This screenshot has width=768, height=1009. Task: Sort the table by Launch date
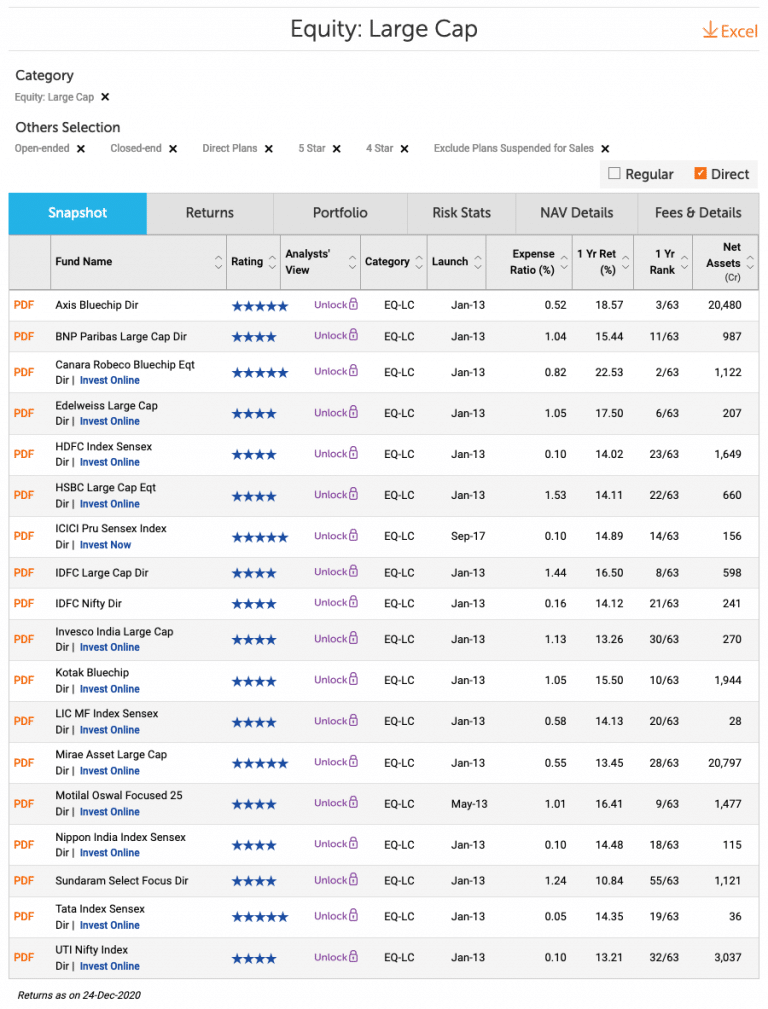pos(478,262)
